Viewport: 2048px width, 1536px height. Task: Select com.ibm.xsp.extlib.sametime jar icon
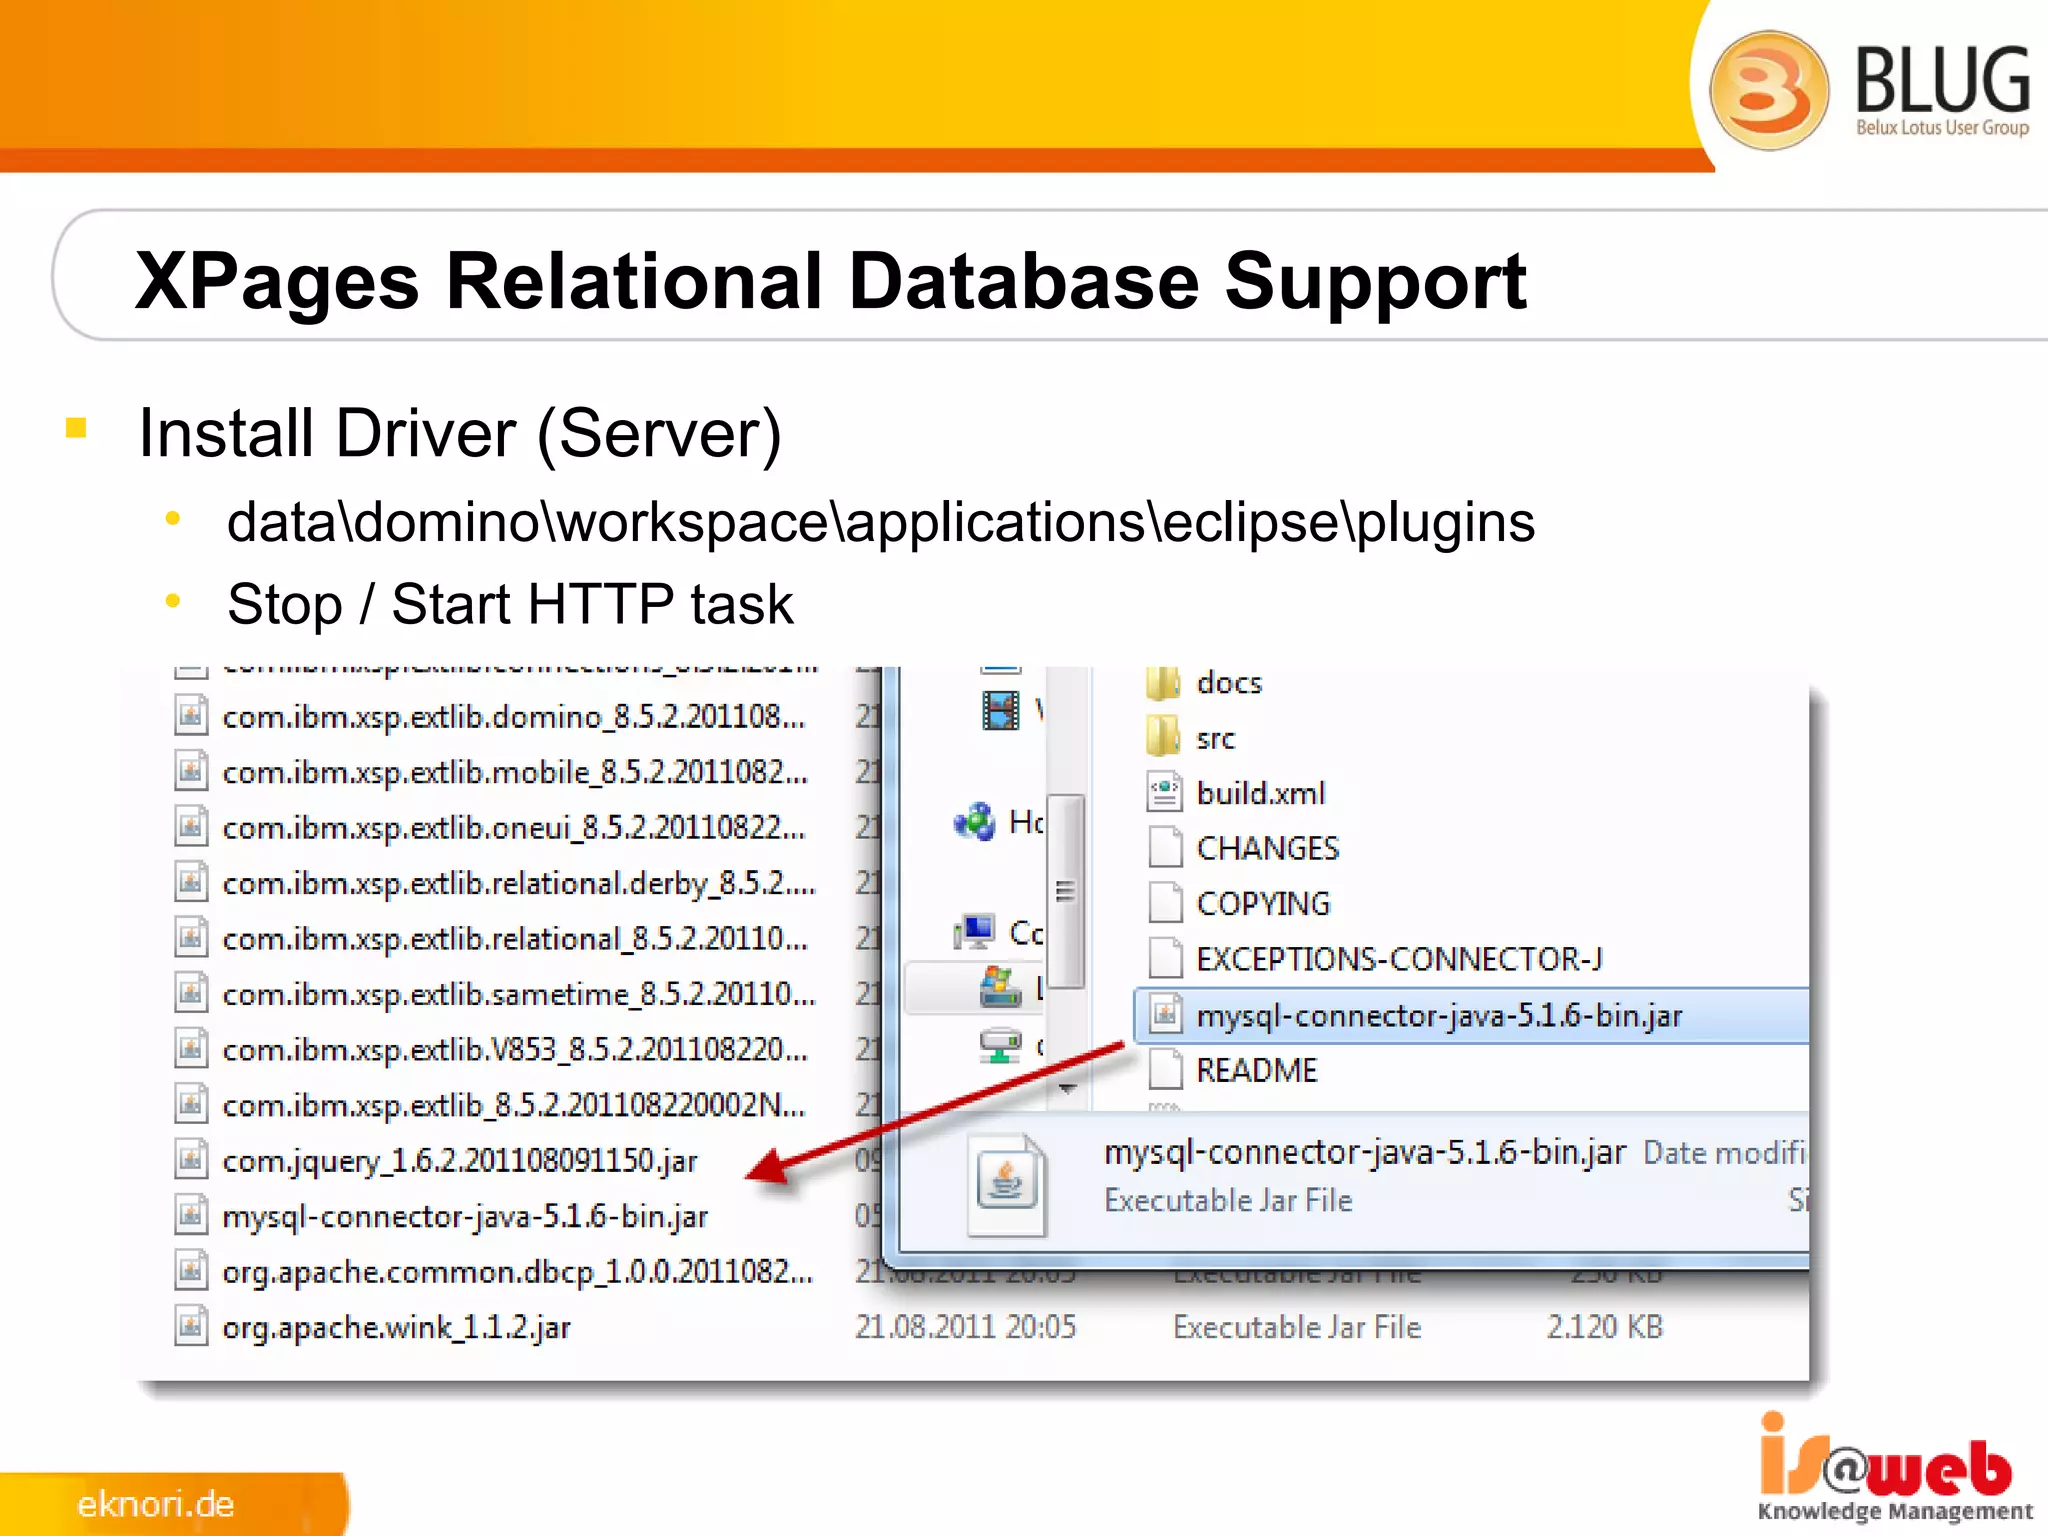click(191, 993)
